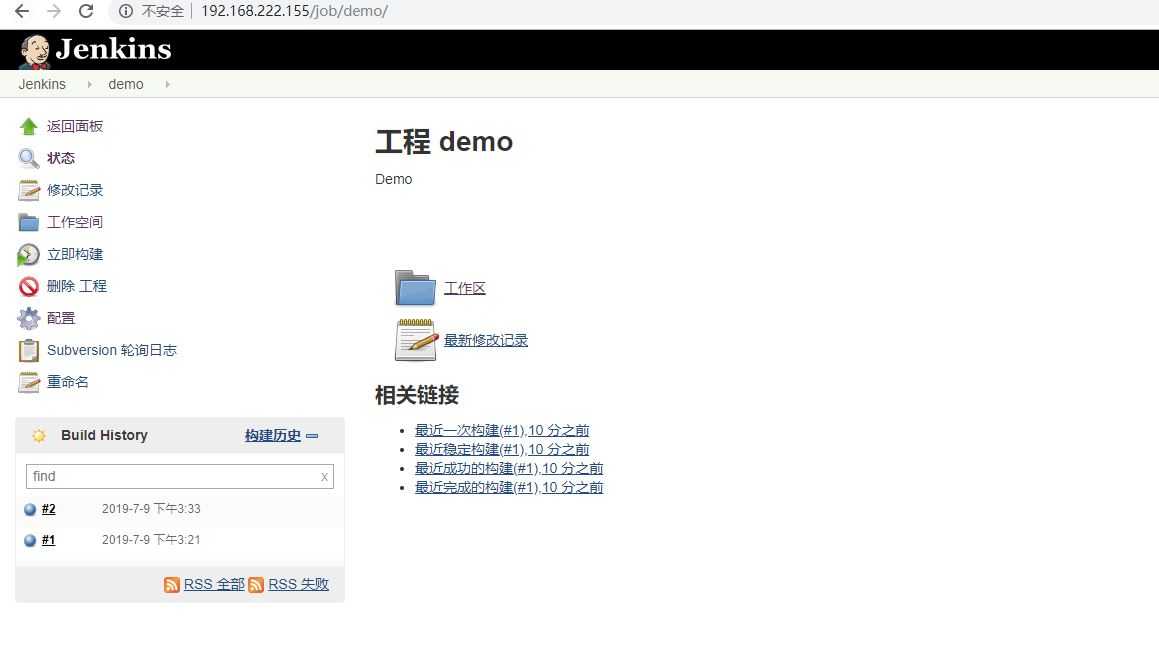Screen dimensions: 1159x652
Task: Open the 状态 menu item
Action: (x=61, y=158)
